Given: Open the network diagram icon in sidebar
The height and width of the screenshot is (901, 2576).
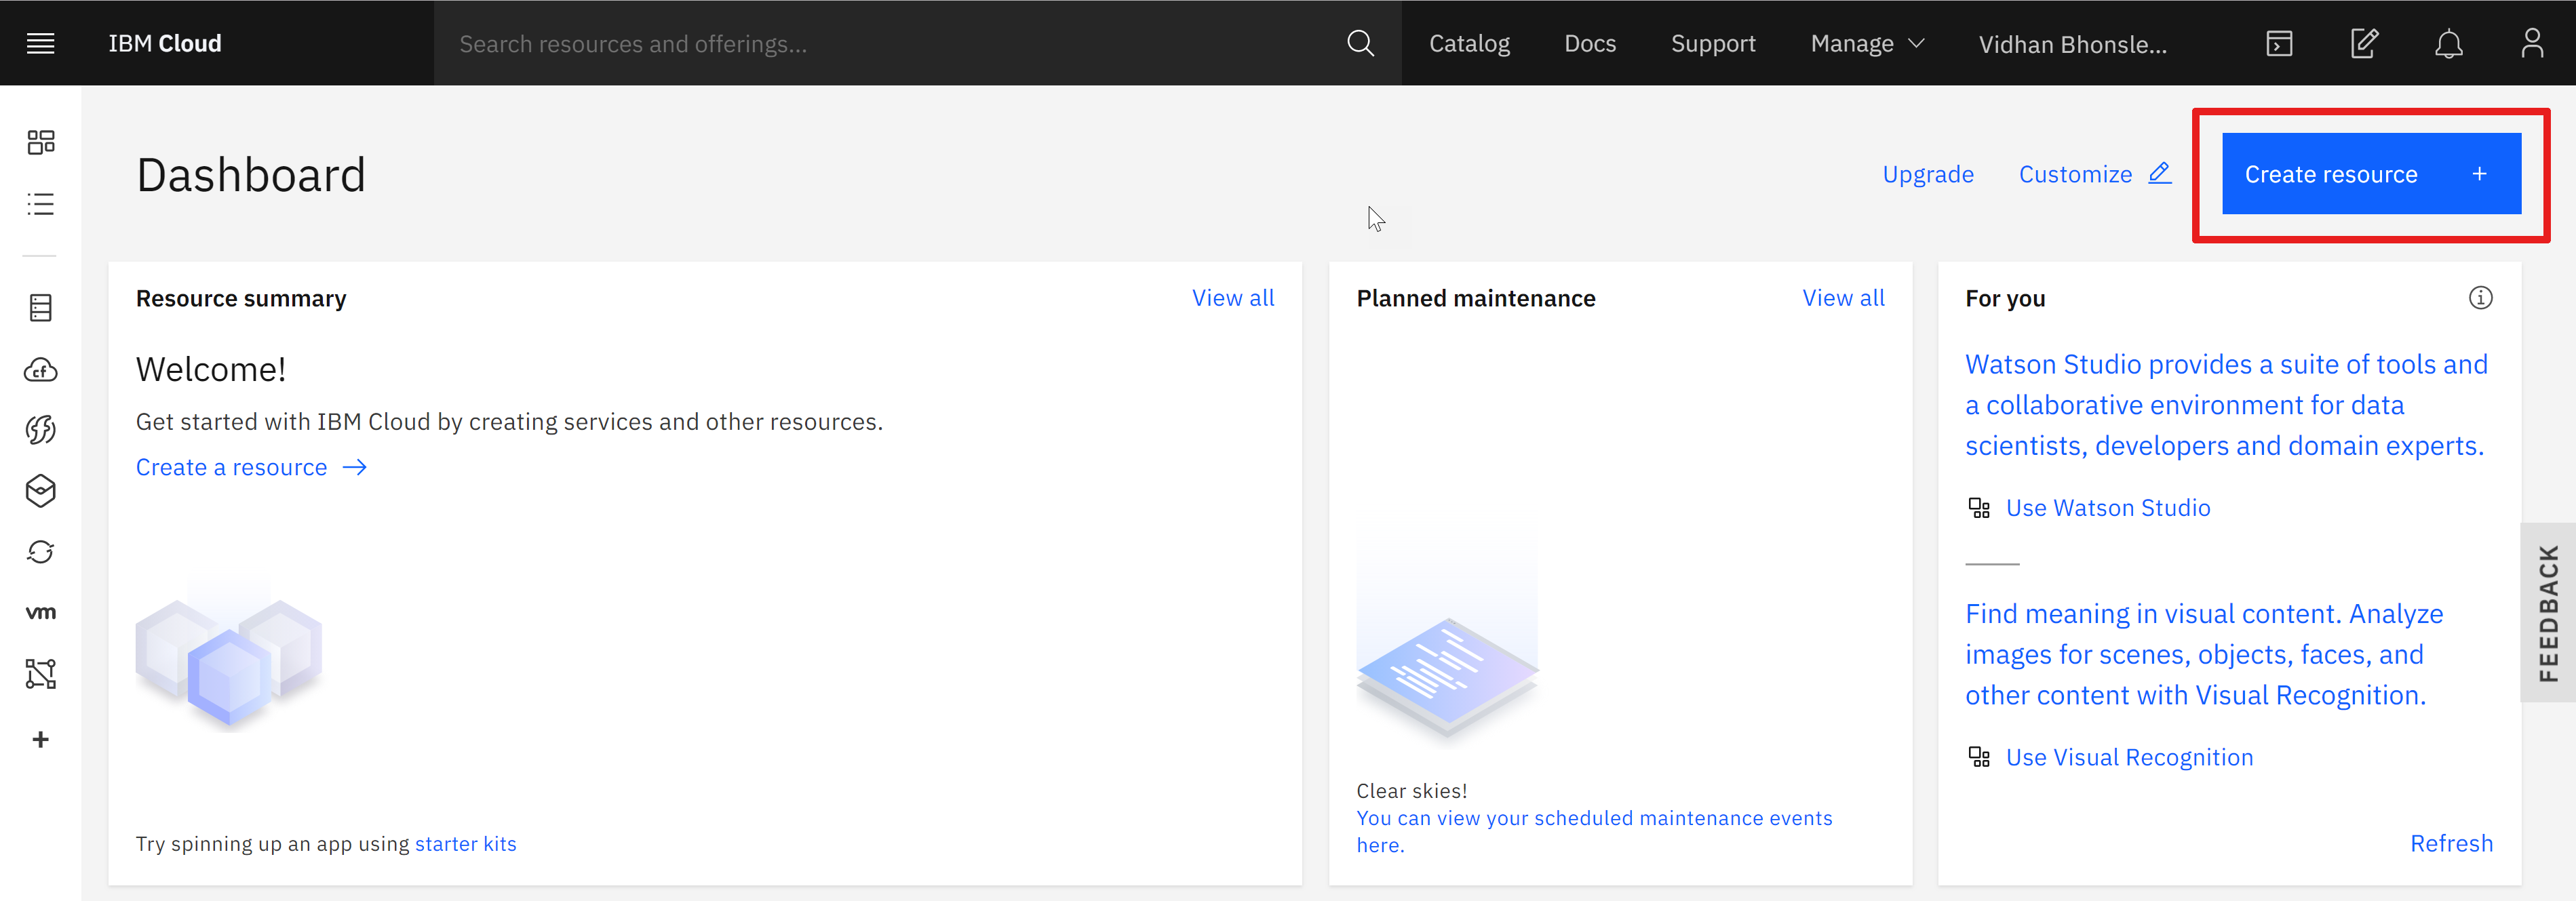Looking at the screenshot, I should pos(41,674).
